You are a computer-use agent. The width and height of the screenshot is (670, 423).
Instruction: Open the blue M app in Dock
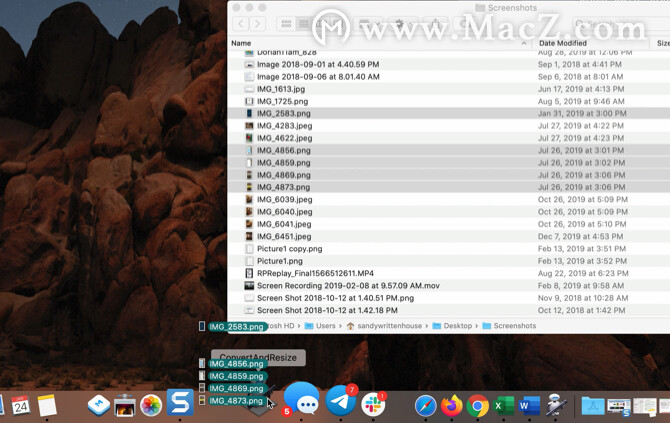pyautogui.click(x=99, y=405)
